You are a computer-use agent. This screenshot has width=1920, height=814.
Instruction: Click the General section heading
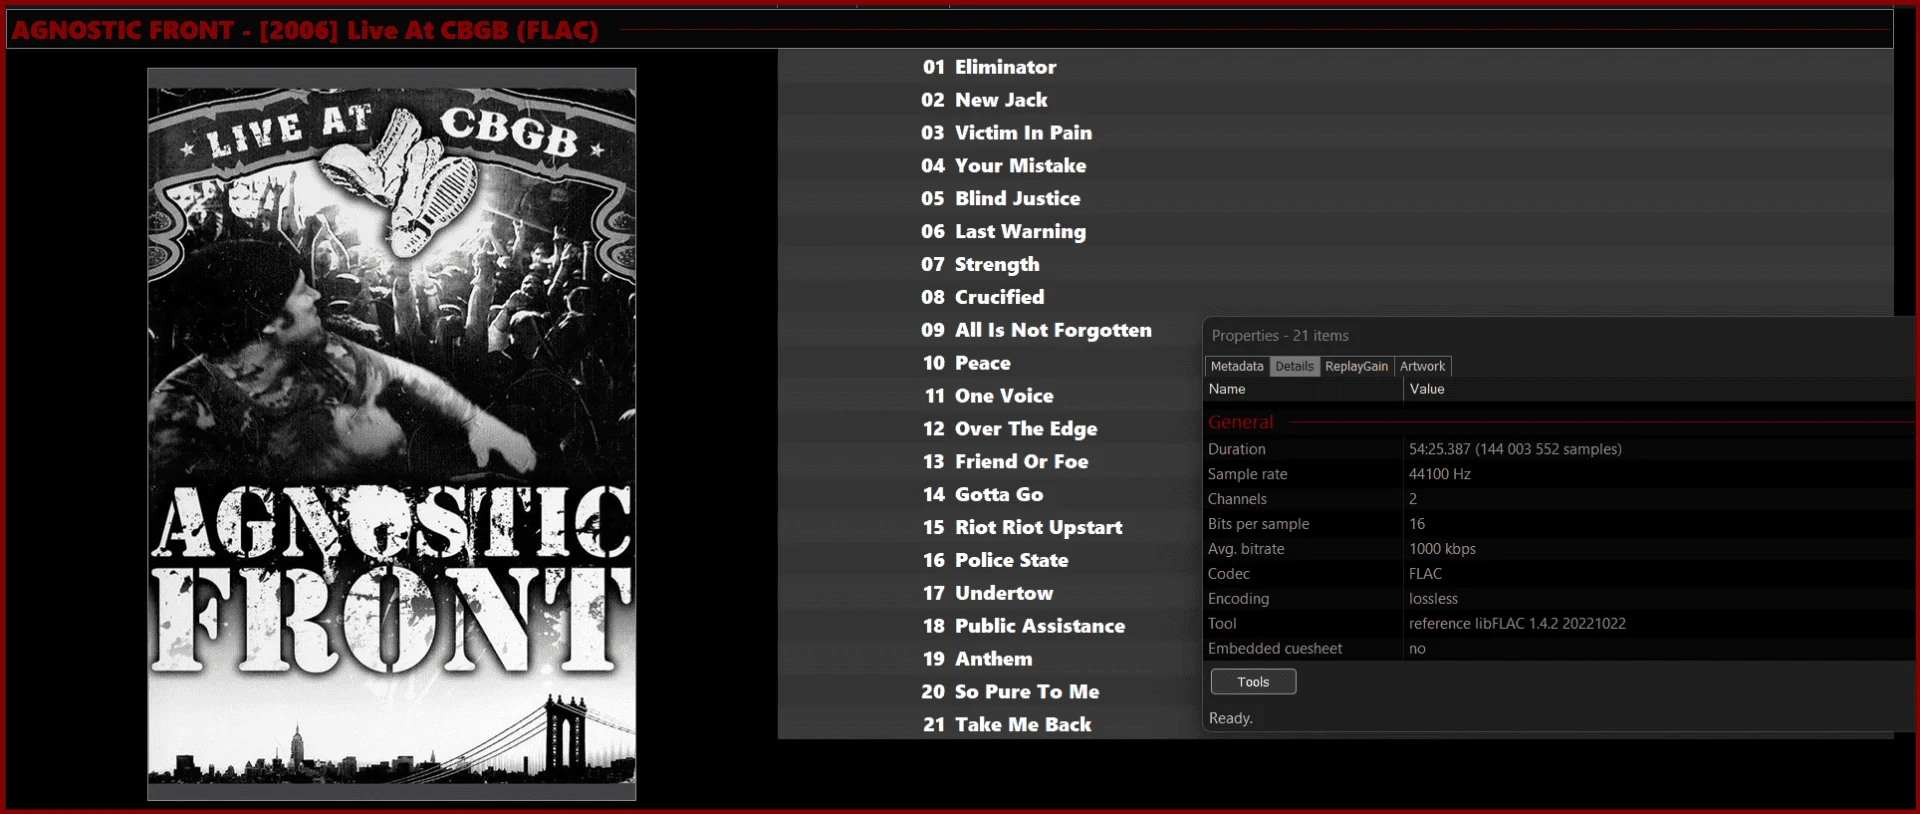[1241, 422]
